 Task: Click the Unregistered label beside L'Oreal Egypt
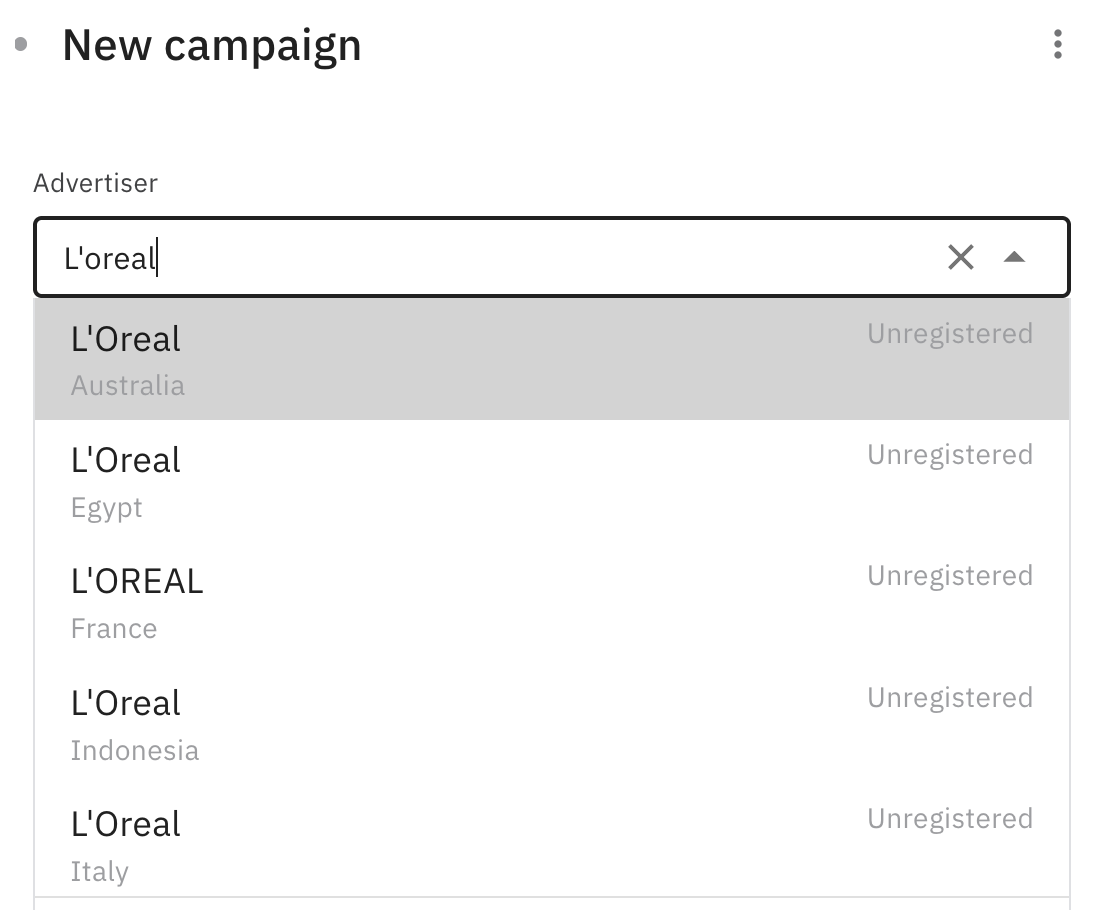pos(949,454)
